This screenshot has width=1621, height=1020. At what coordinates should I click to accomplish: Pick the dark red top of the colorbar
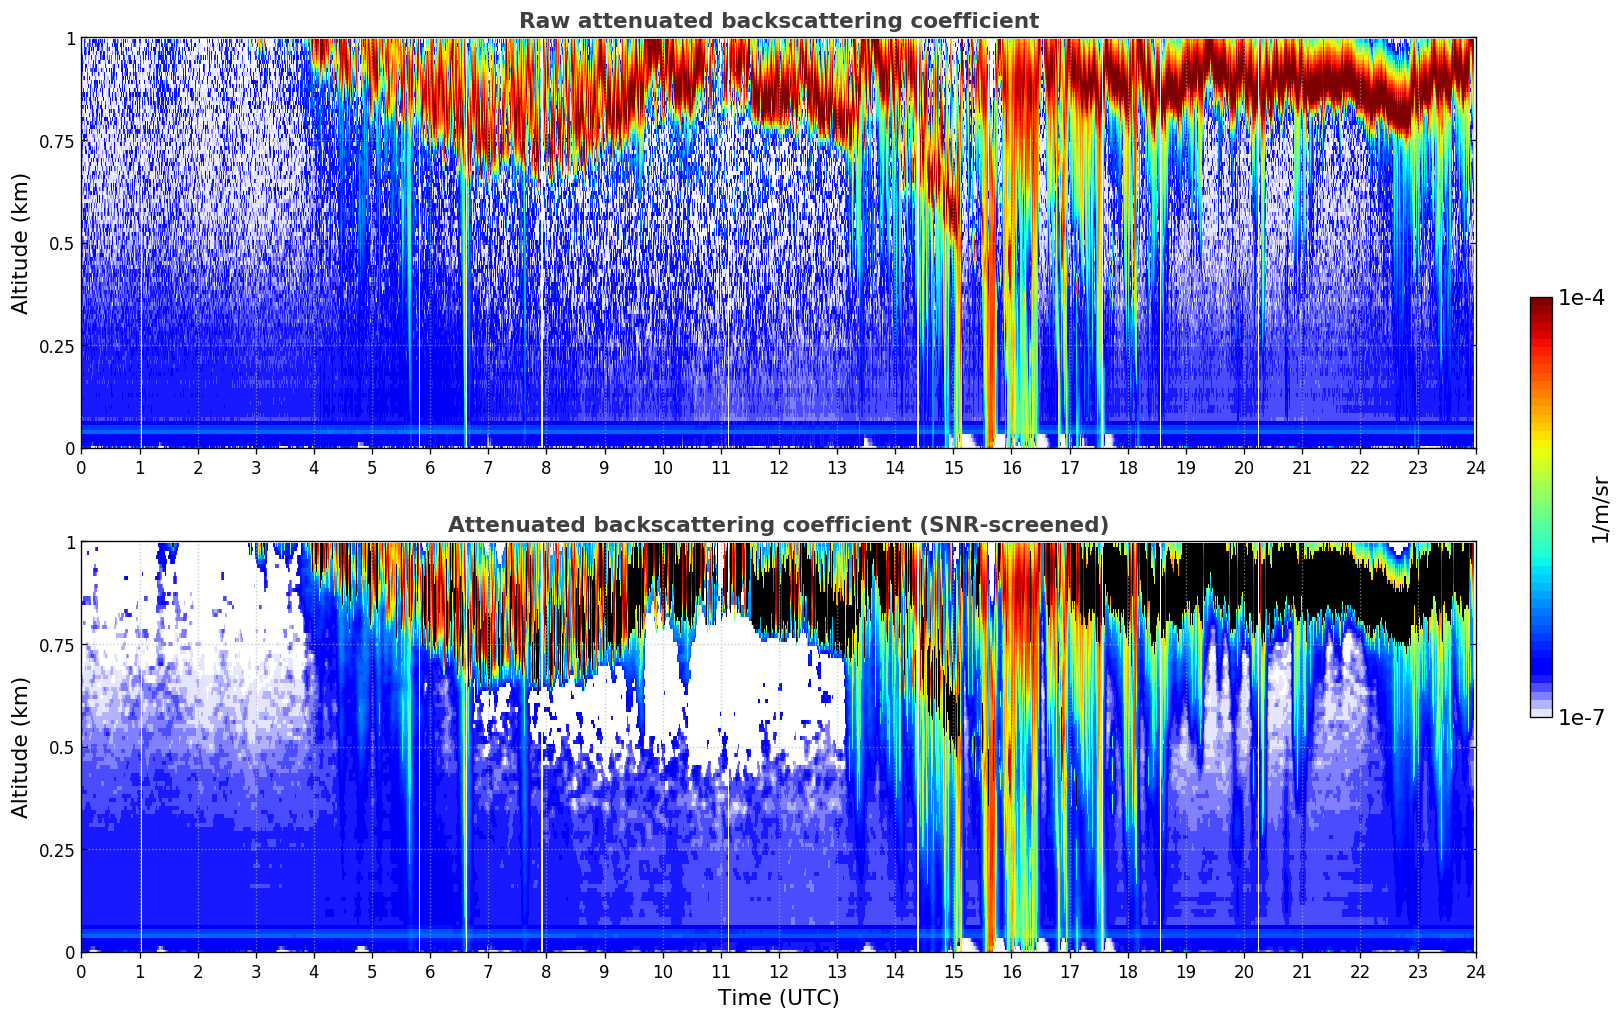point(1541,302)
